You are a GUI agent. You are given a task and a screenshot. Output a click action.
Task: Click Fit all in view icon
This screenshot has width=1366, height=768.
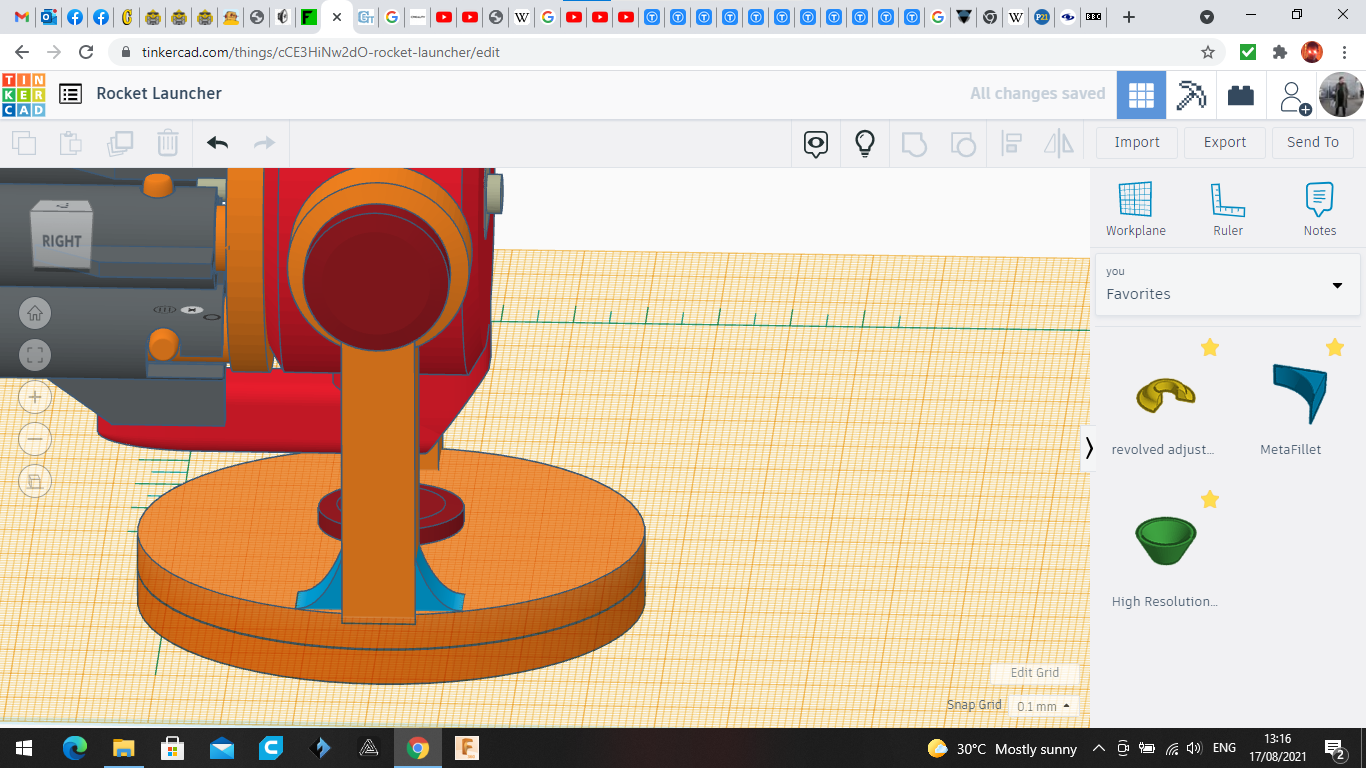(x=35, y=355)
